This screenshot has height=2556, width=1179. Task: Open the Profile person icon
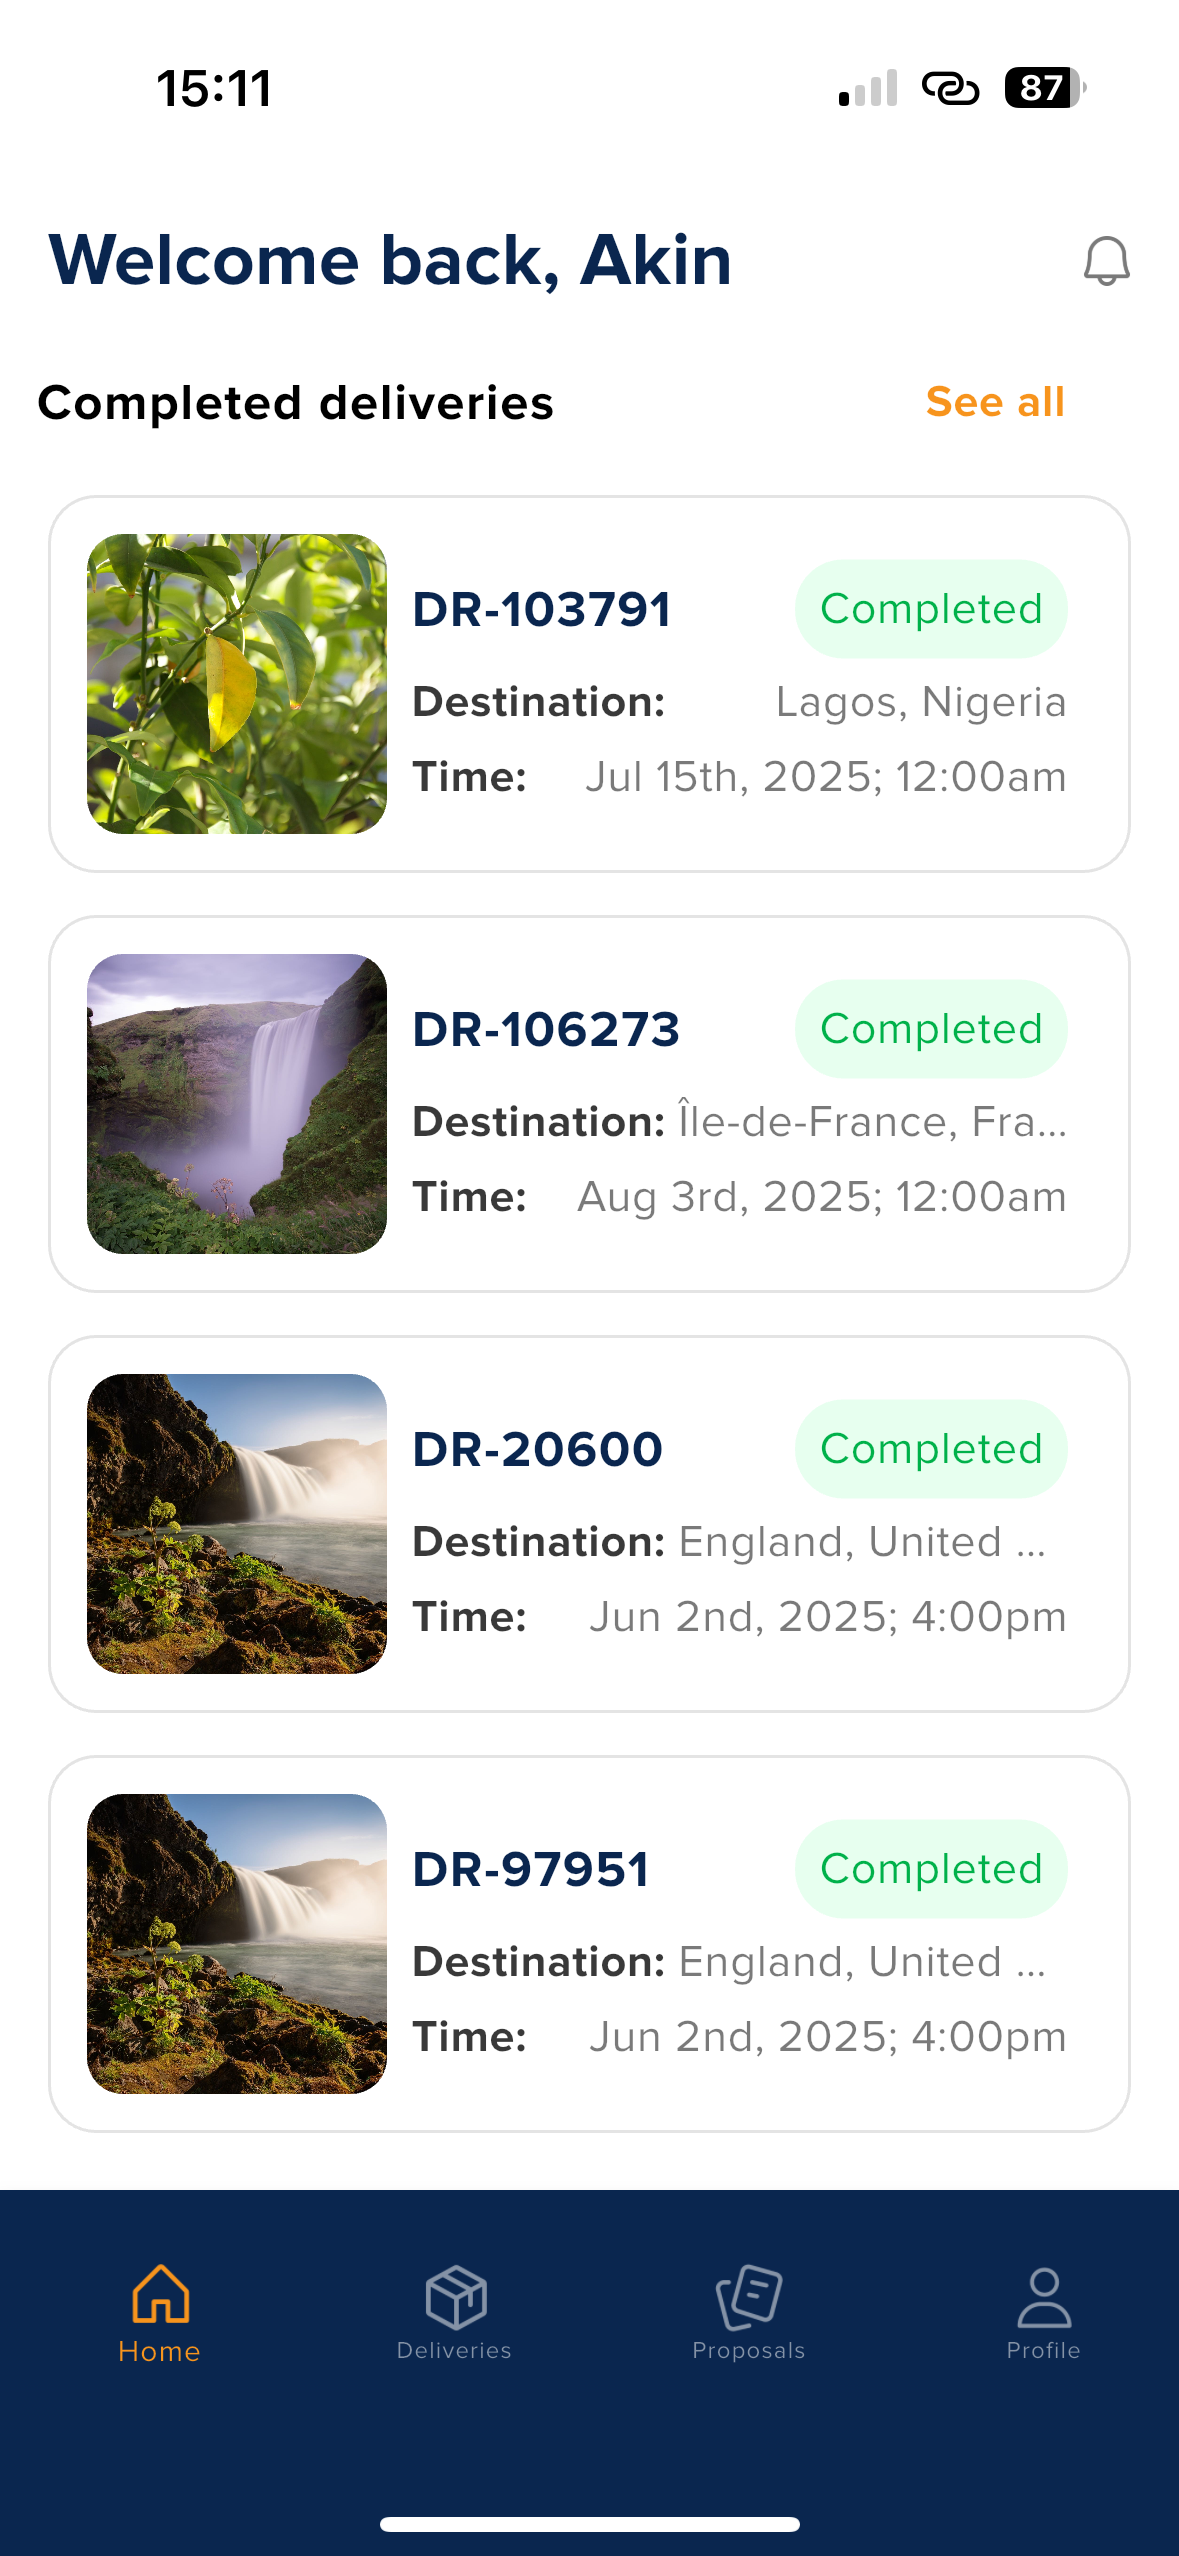(x=1043, y=2296)
